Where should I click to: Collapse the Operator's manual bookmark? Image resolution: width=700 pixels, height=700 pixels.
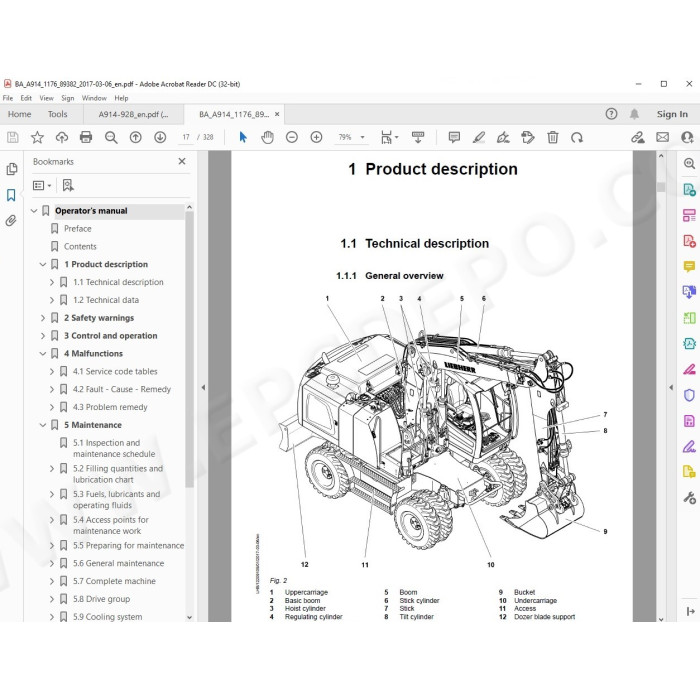coord(34,211)
